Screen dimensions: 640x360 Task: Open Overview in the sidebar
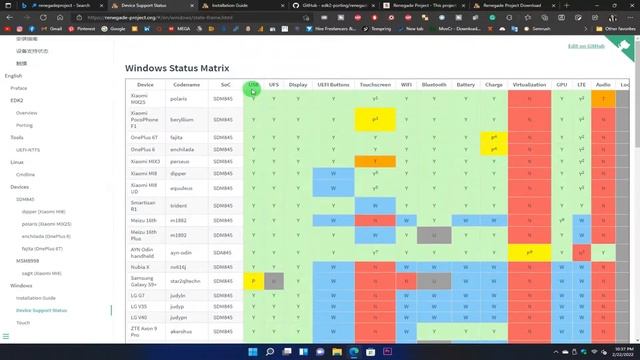click(x=27, y=113)
